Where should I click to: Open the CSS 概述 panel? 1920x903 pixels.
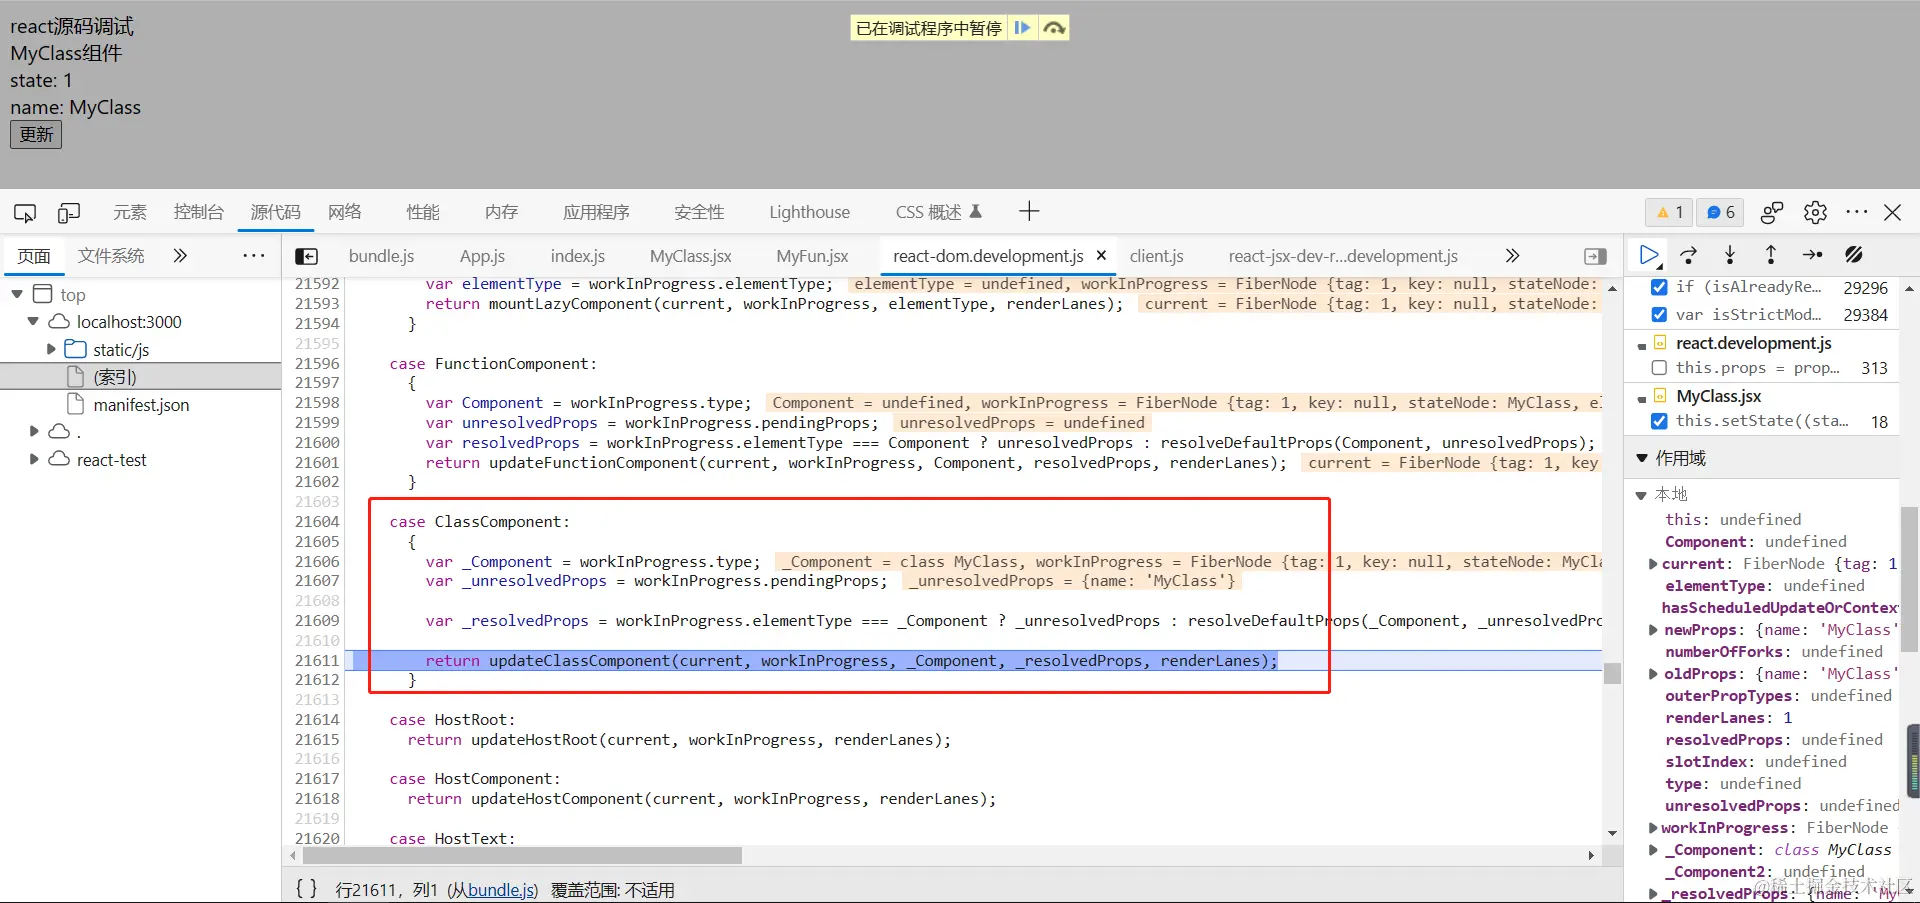939,212
